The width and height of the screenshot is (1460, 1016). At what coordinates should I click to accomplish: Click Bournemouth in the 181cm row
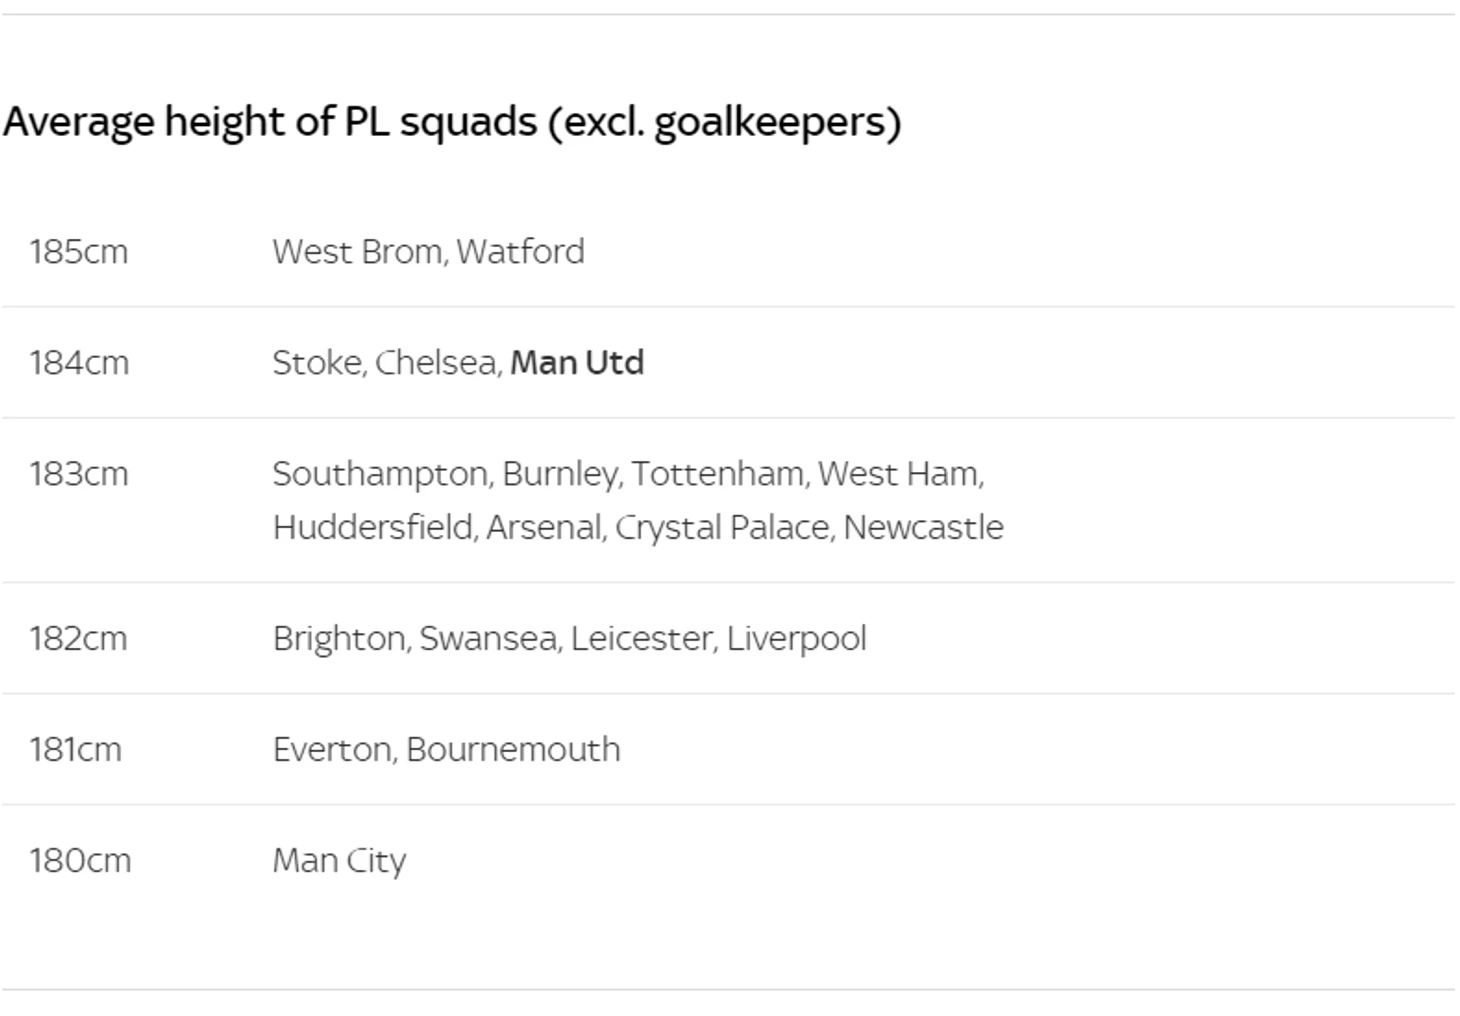(513, 750)
